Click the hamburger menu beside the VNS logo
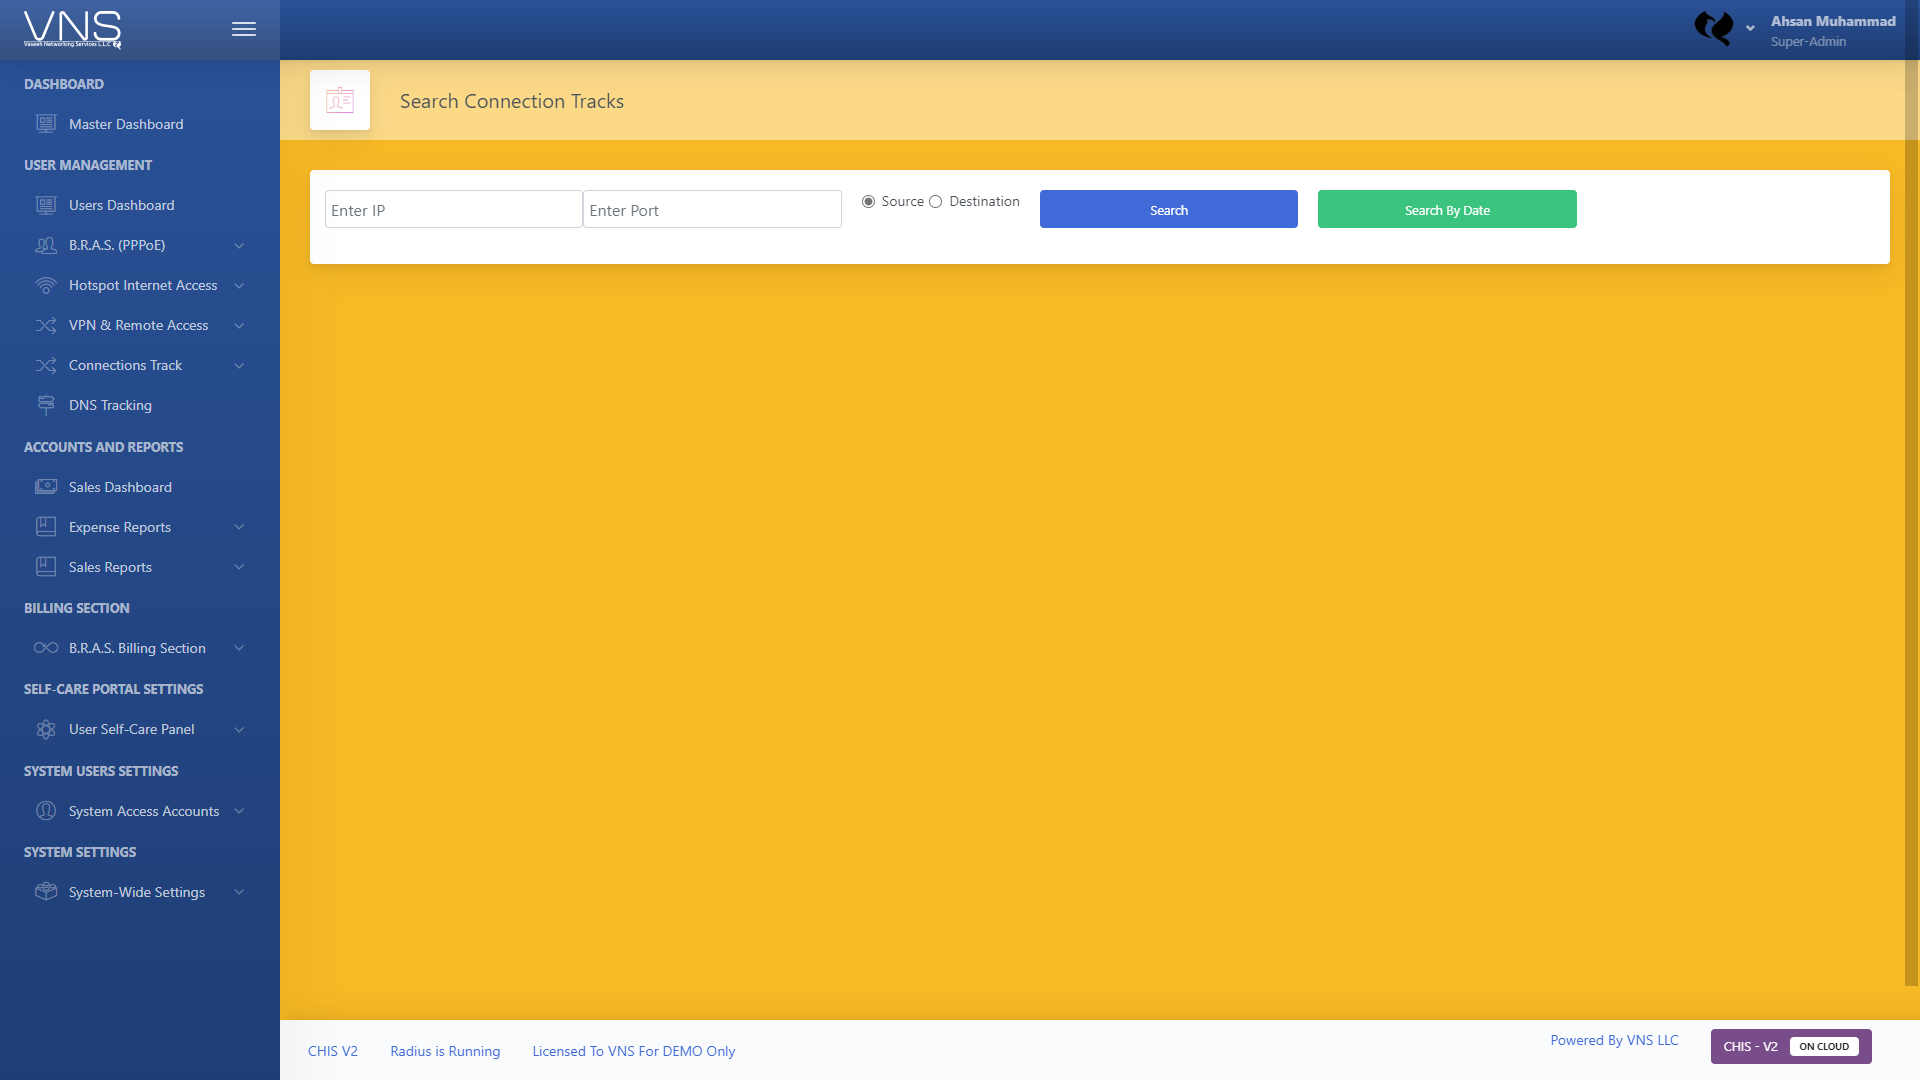The width and height of the screenshot is (1920, 1080). click(243, 29)
